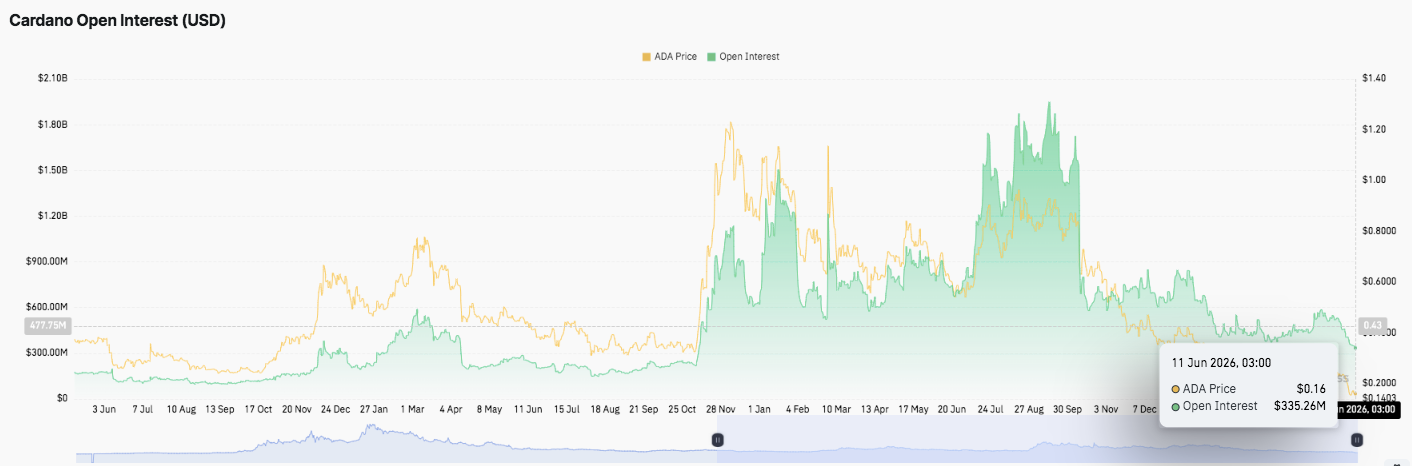Click the 17 Oct x-axis date label
Screen dimensions: 1412x466
point(258,409)
